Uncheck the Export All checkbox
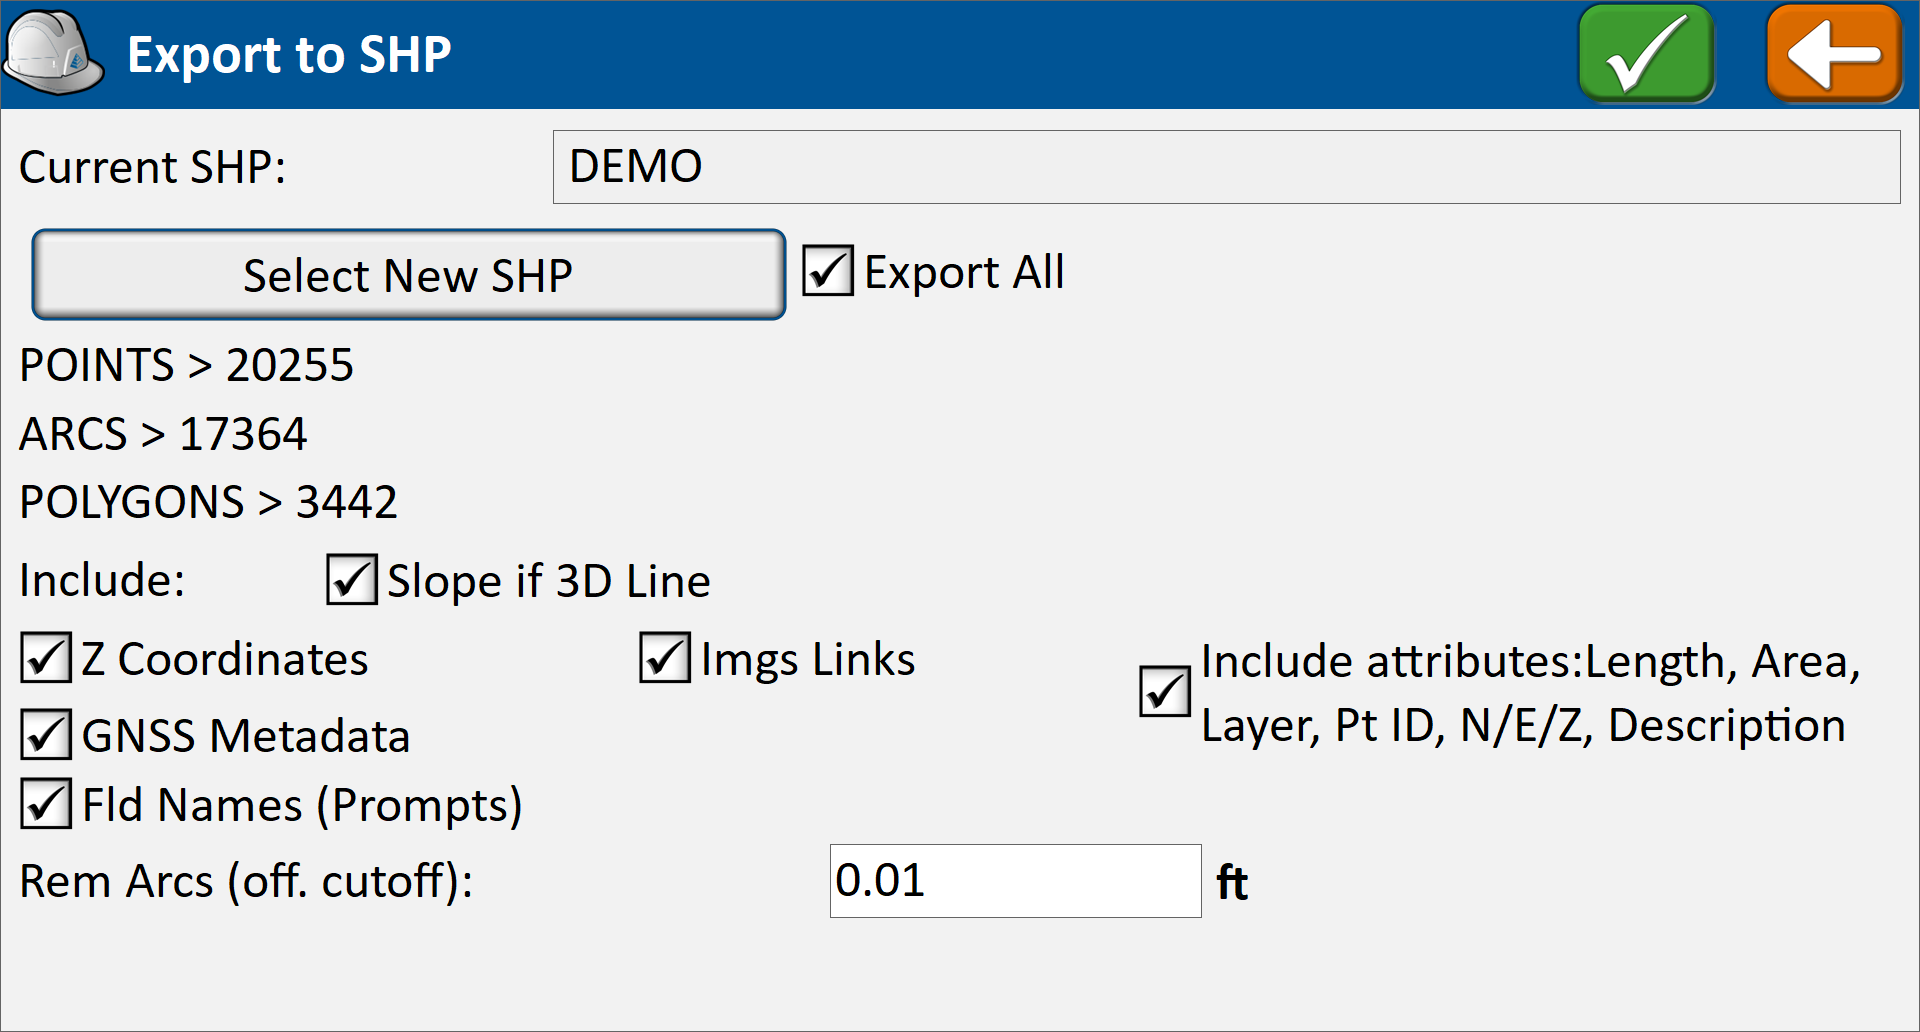Image resolution: width=1920 pixels, height=1032 pixels. coord(827,271)
